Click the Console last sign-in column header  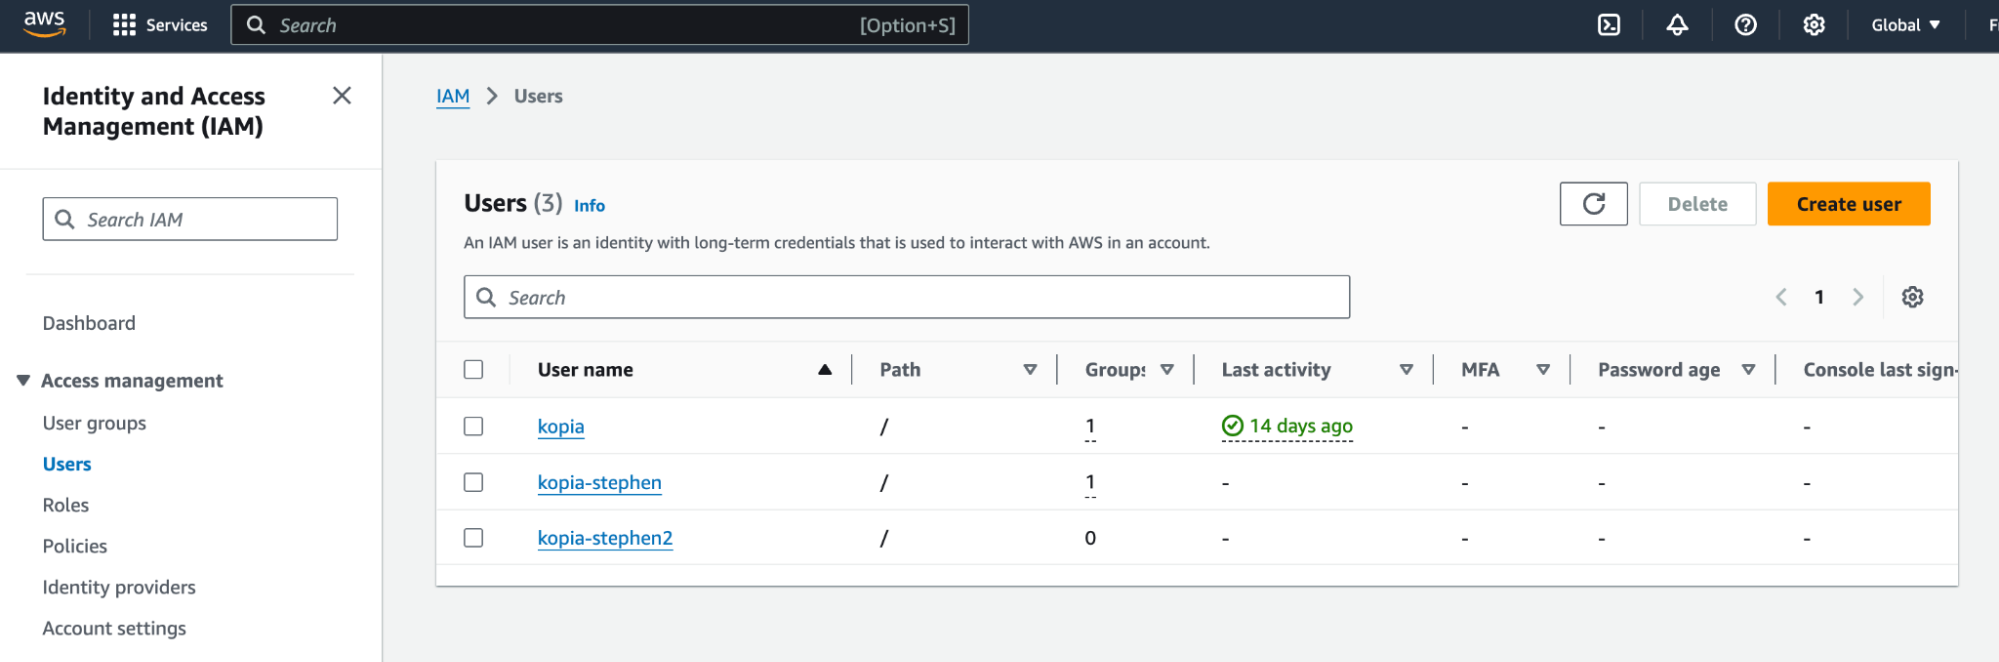click(x=1880, y=370)
